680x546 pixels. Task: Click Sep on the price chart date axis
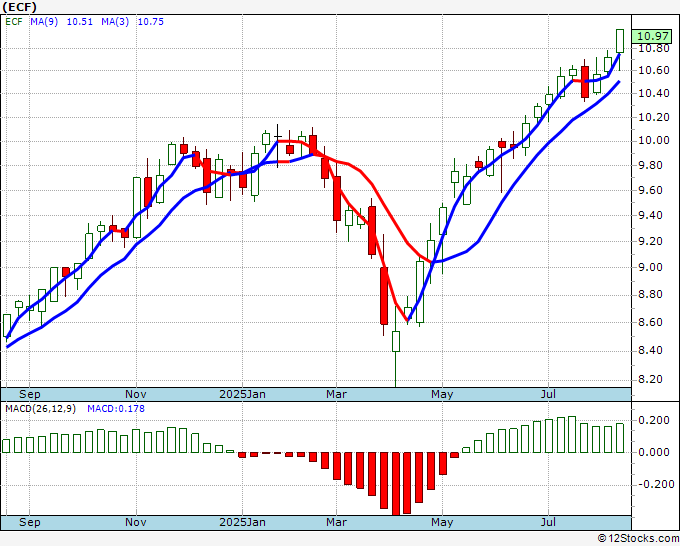point(29,394)
